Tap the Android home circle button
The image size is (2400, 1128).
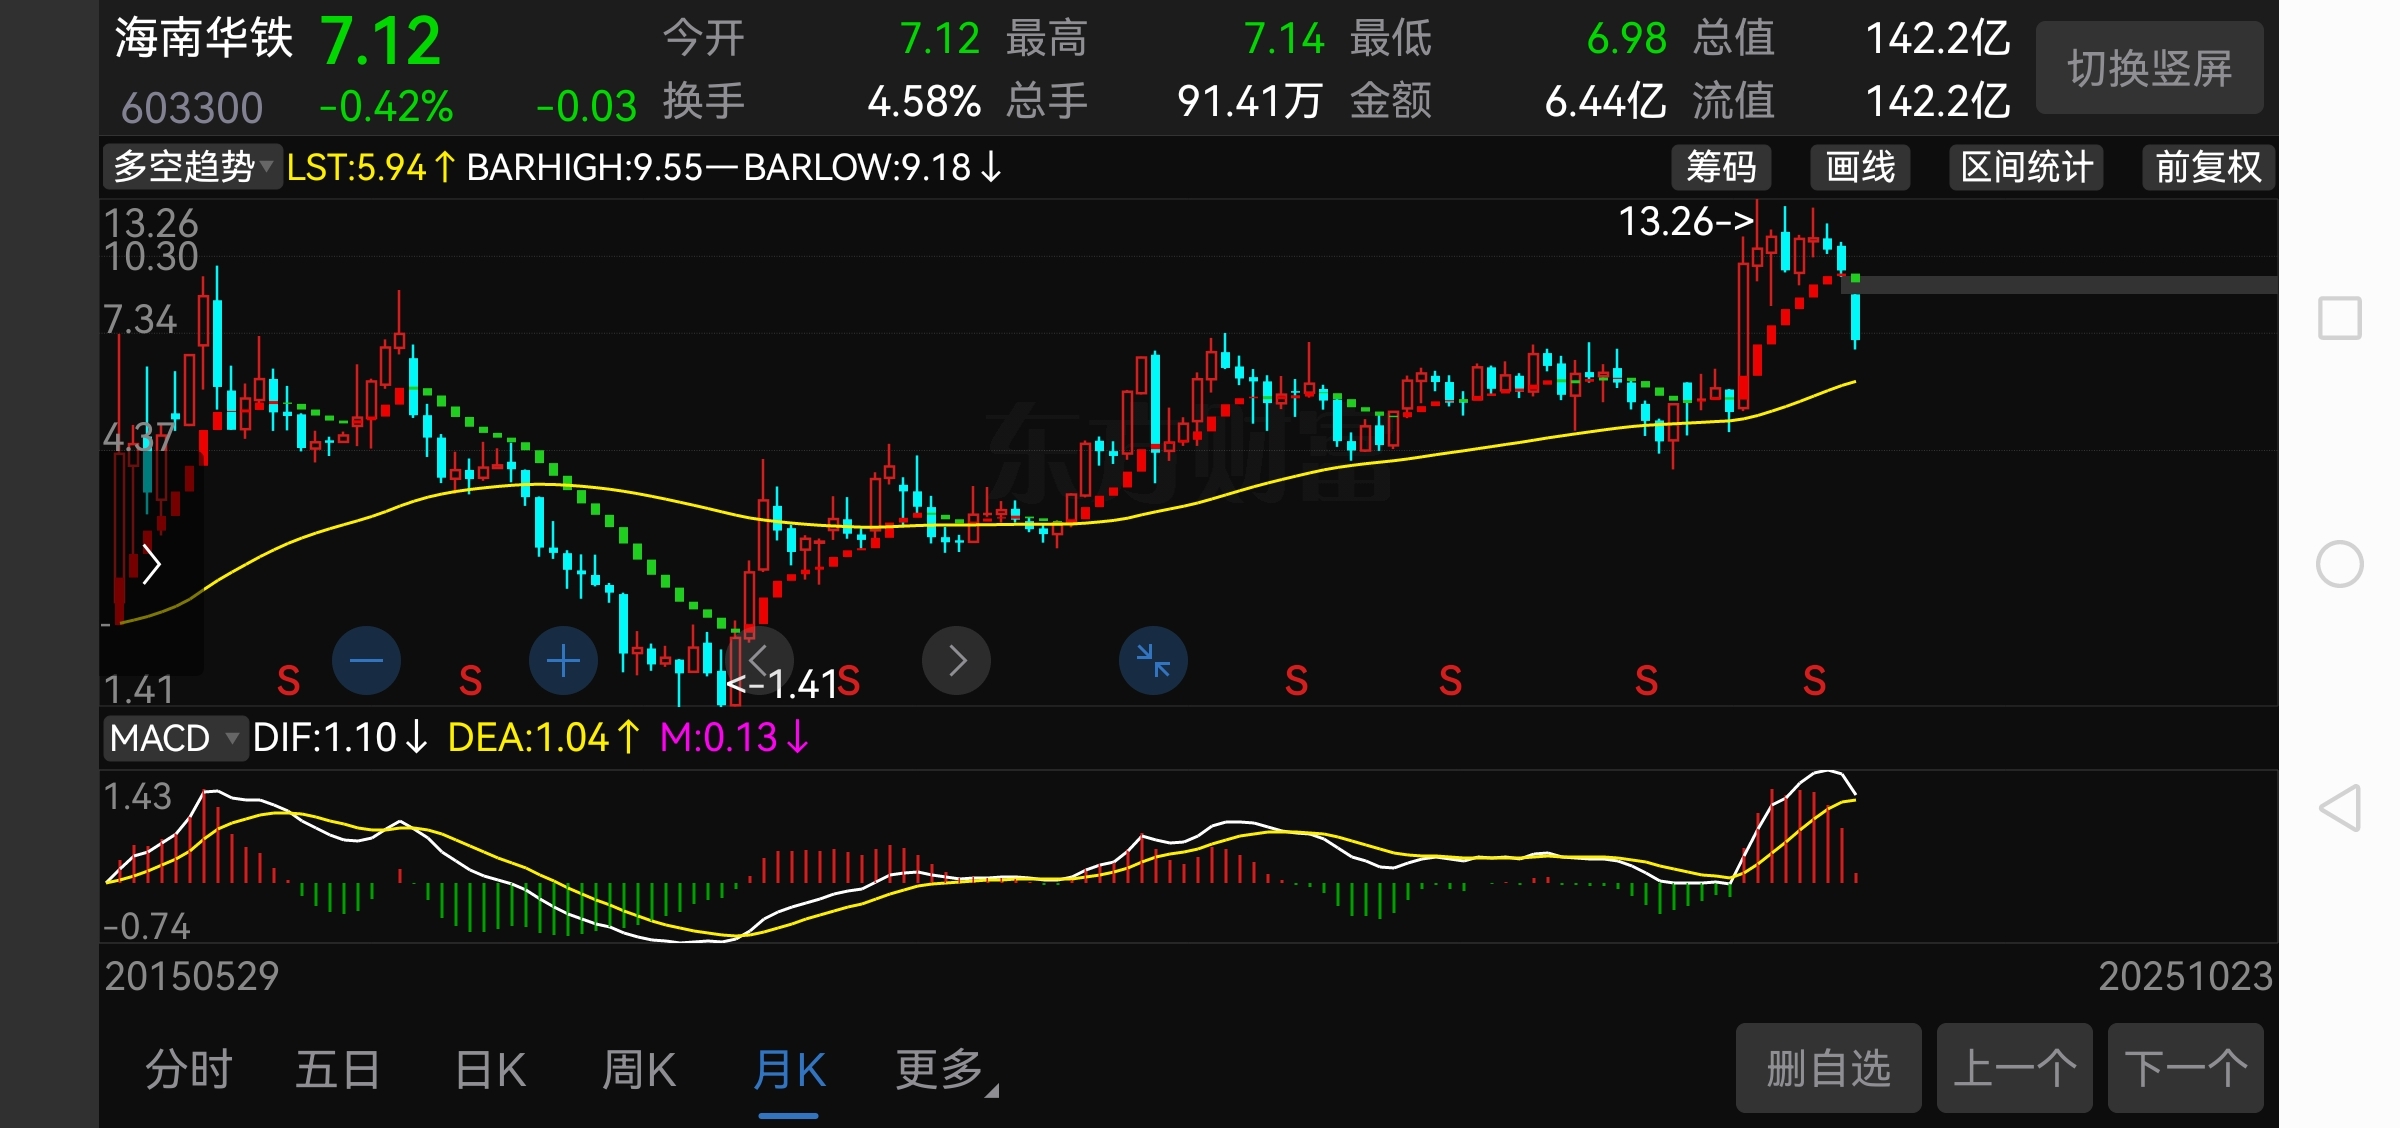(x=2340, y=564)
